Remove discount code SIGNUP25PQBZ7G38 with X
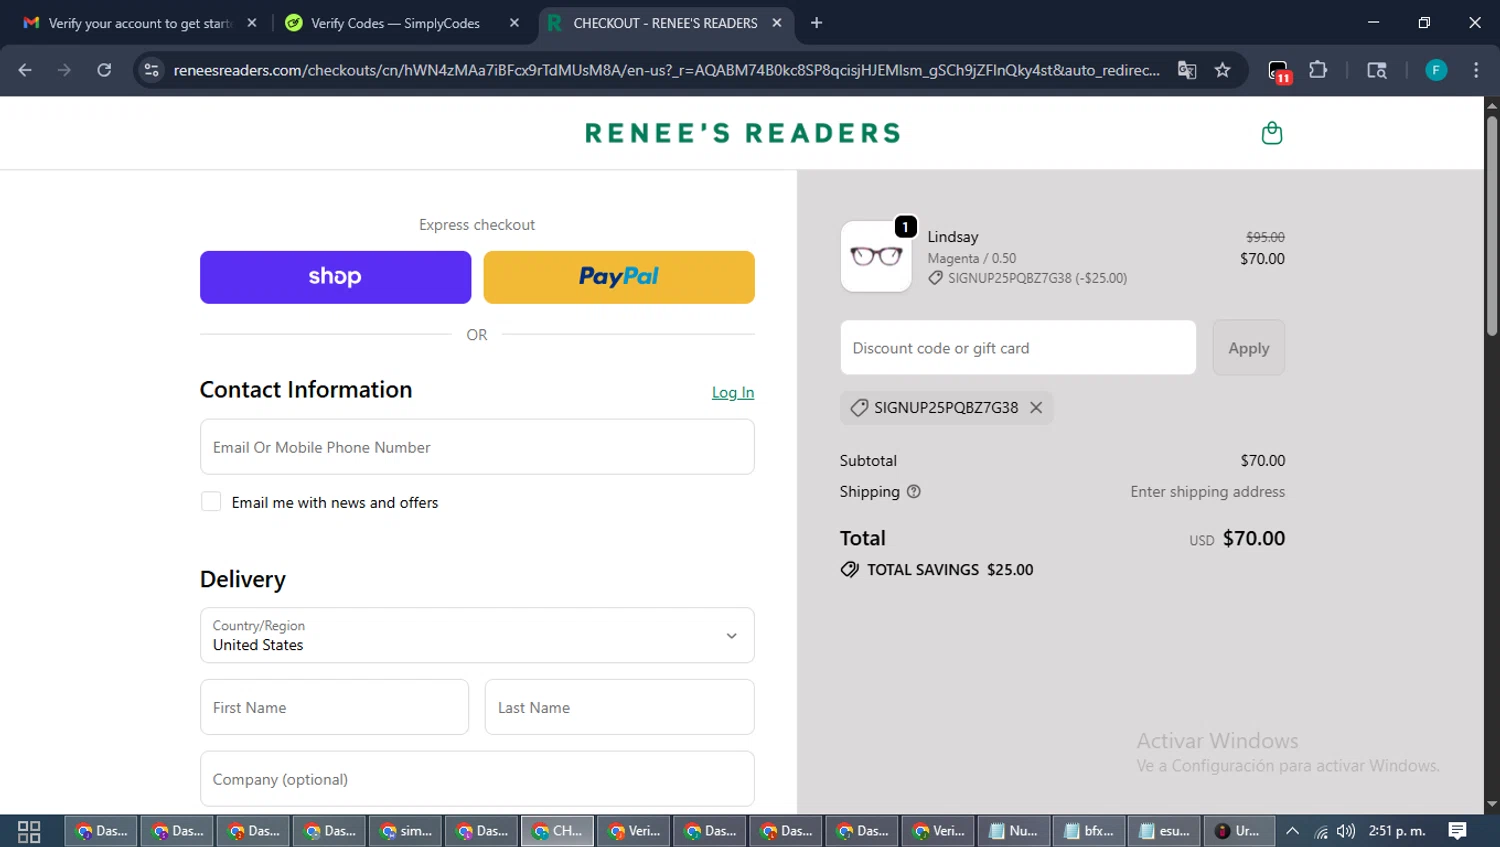 click(1036, 407)
